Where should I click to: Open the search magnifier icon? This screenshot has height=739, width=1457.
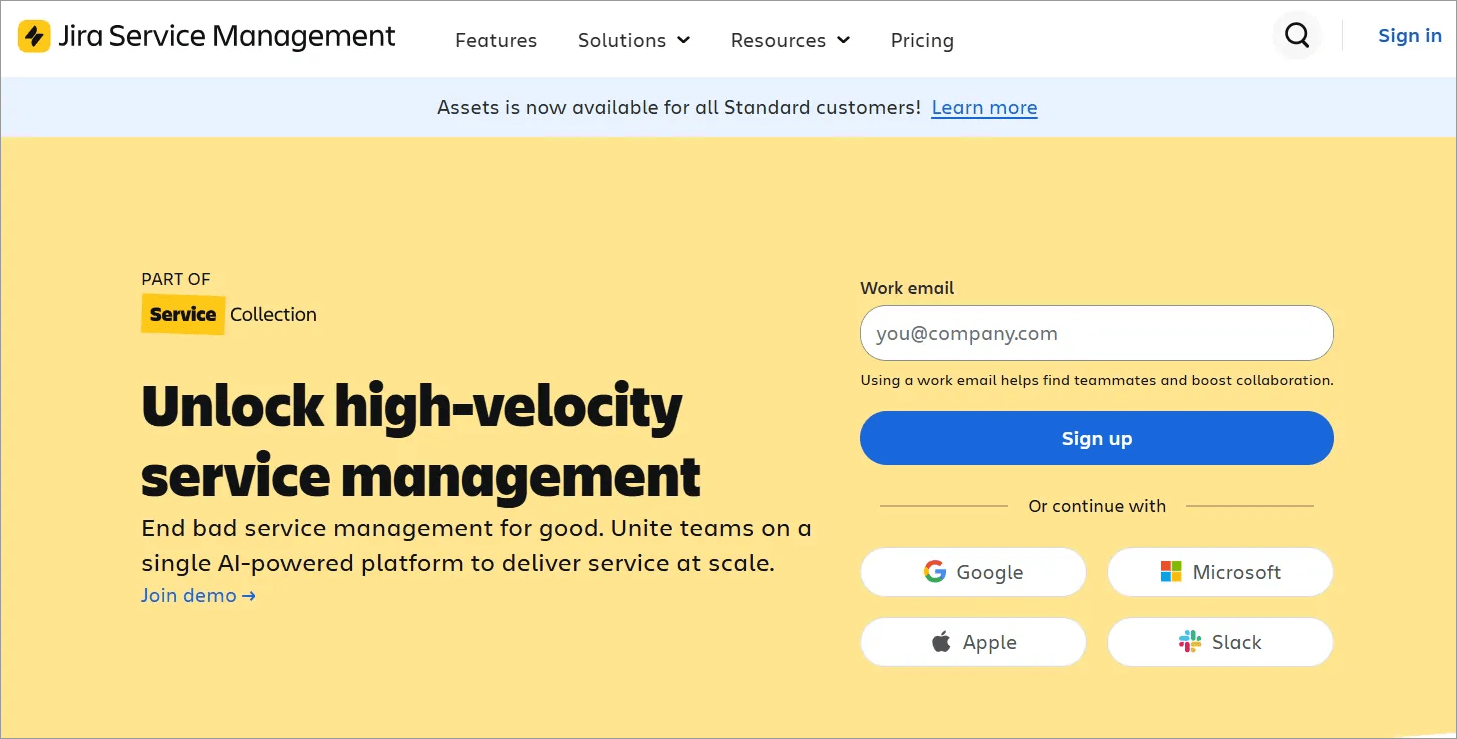tap(1297, 36)
